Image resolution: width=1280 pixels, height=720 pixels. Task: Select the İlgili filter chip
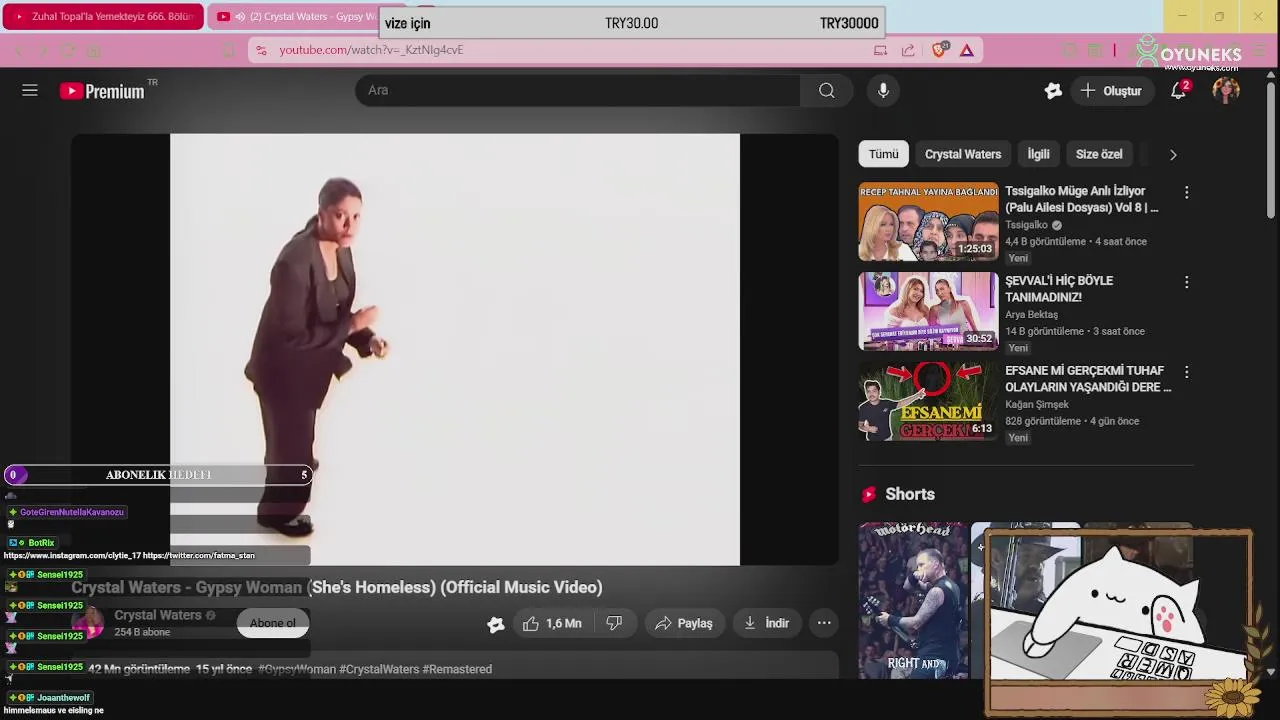click(1039, 154)
